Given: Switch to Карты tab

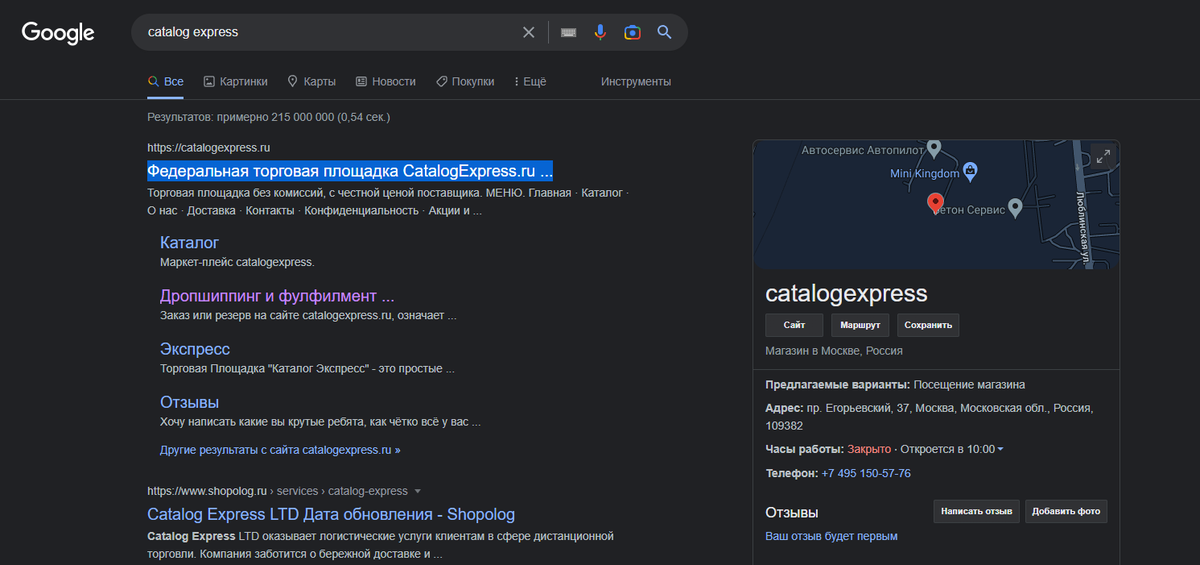Looking at the screenshot, I should click(x=311, y=81).
